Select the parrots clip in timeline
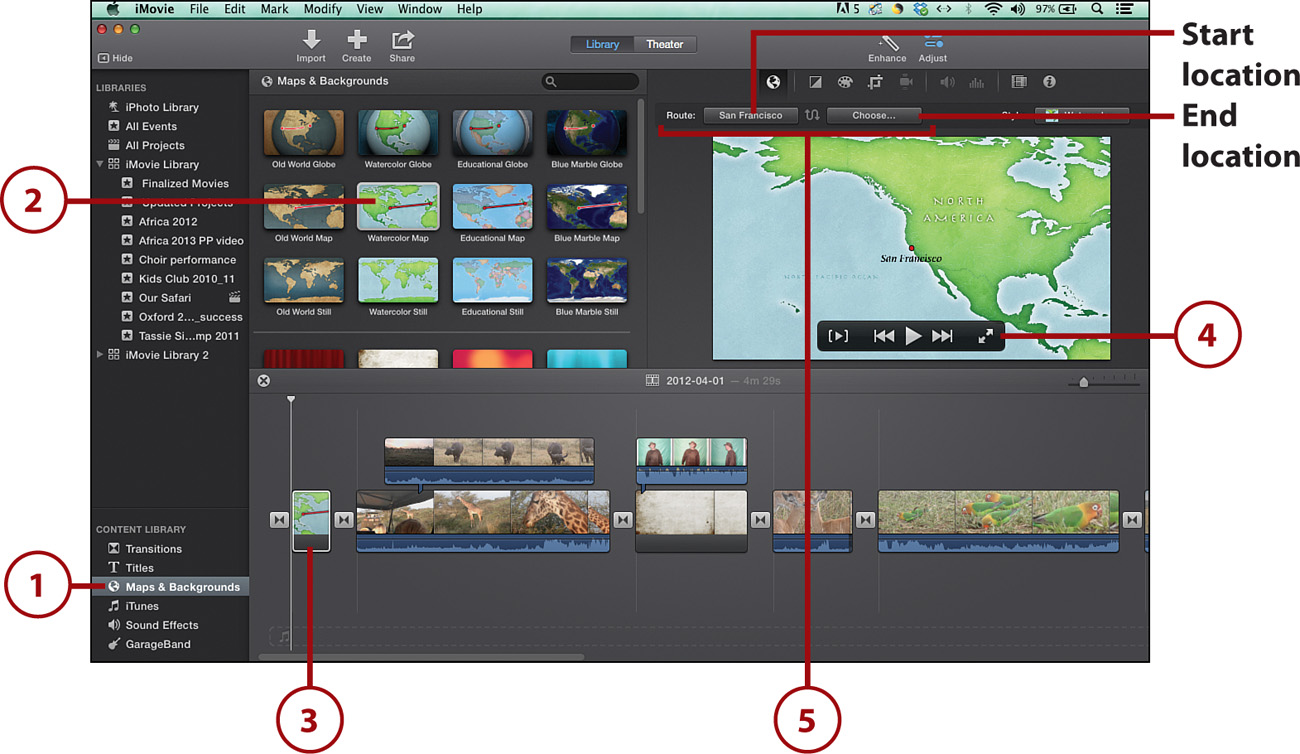 (x=998, y=520)
